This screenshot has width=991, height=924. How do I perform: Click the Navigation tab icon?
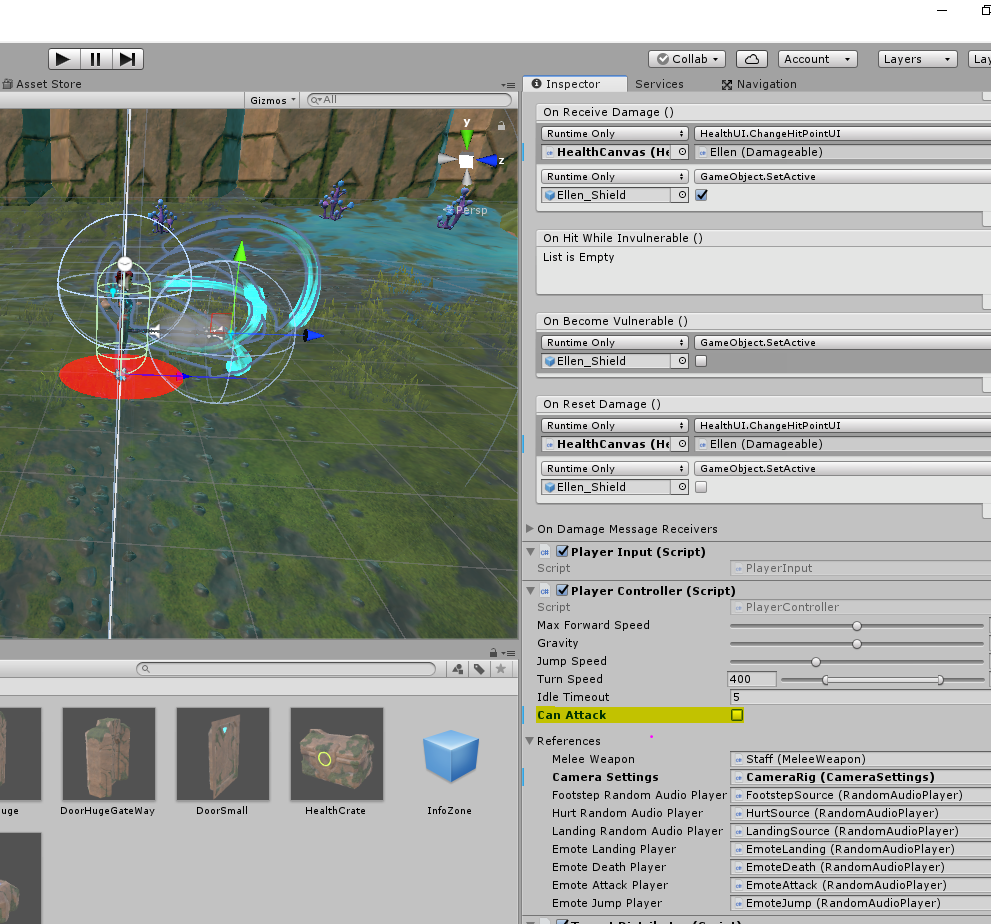point(727,85)
